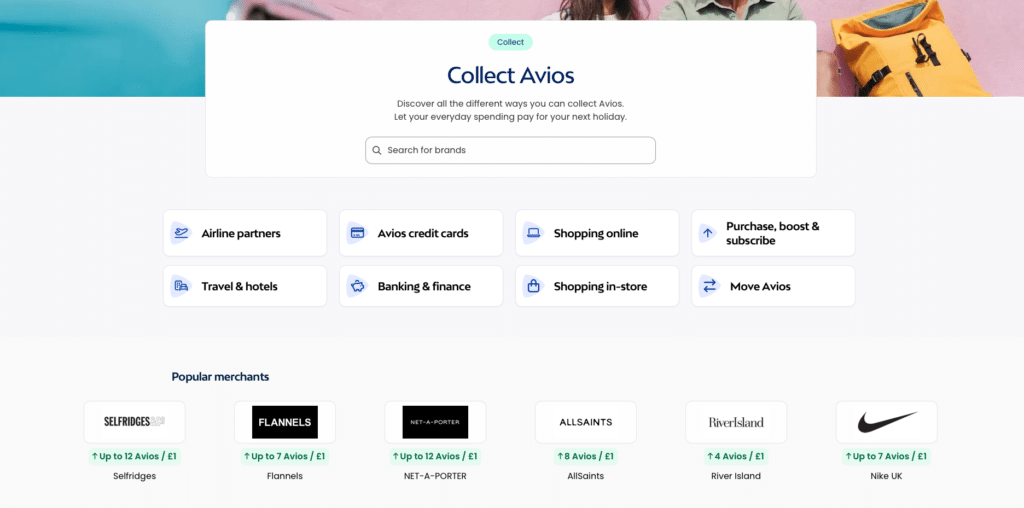Click the airplane icon on Airline partners
Image resolution: width=1024 pixels, height=508 pixels.
tap(182, 233)
